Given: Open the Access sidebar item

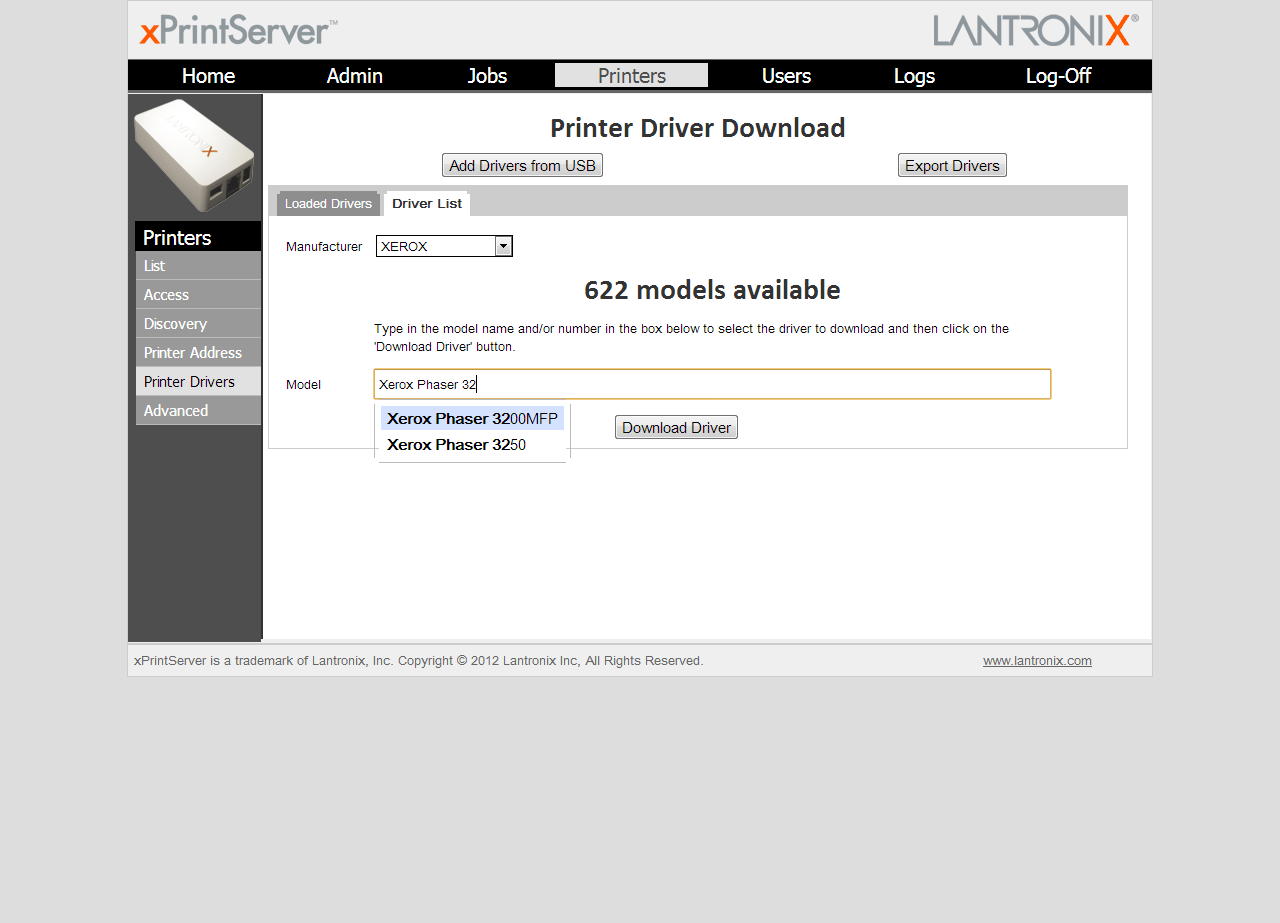Looking at the screenshot, I should coord(198,295).
